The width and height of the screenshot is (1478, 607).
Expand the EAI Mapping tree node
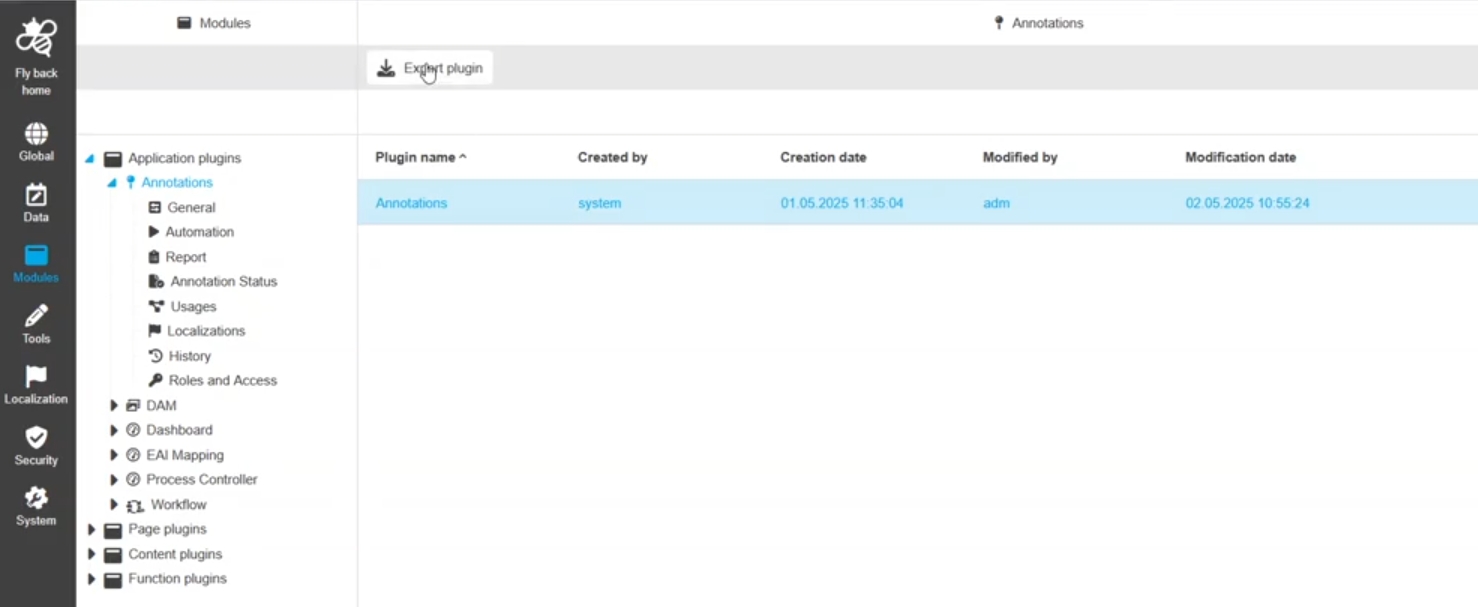coord(114,455)
